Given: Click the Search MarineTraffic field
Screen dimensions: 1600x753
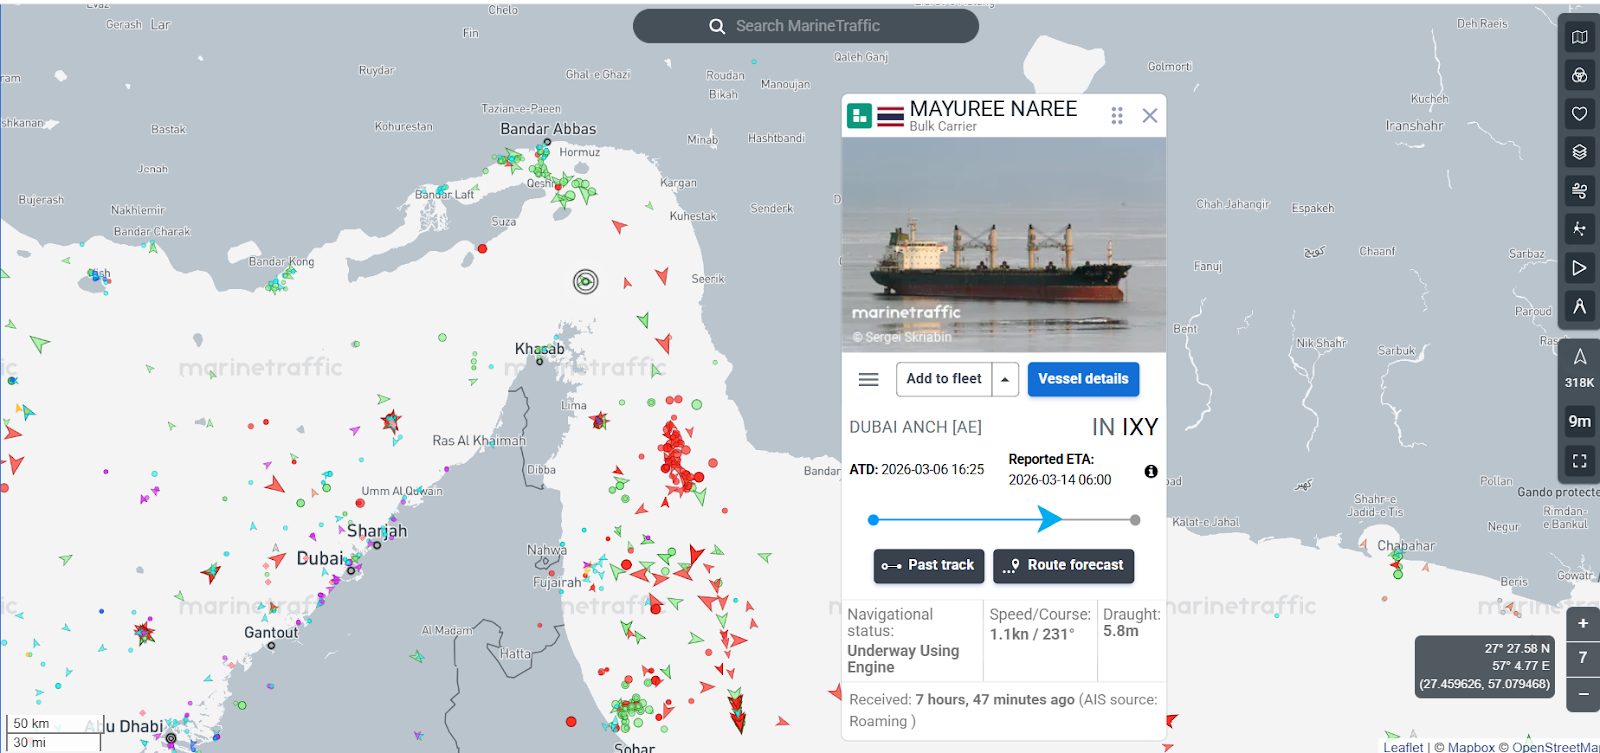Looking at the screenshot, I should (806, 26).
